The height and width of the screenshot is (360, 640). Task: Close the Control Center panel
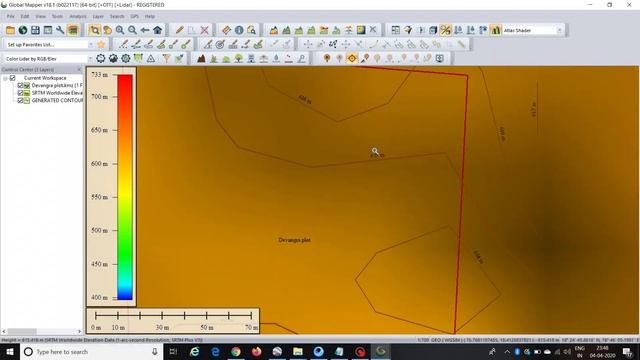click(x=79, y=70)
